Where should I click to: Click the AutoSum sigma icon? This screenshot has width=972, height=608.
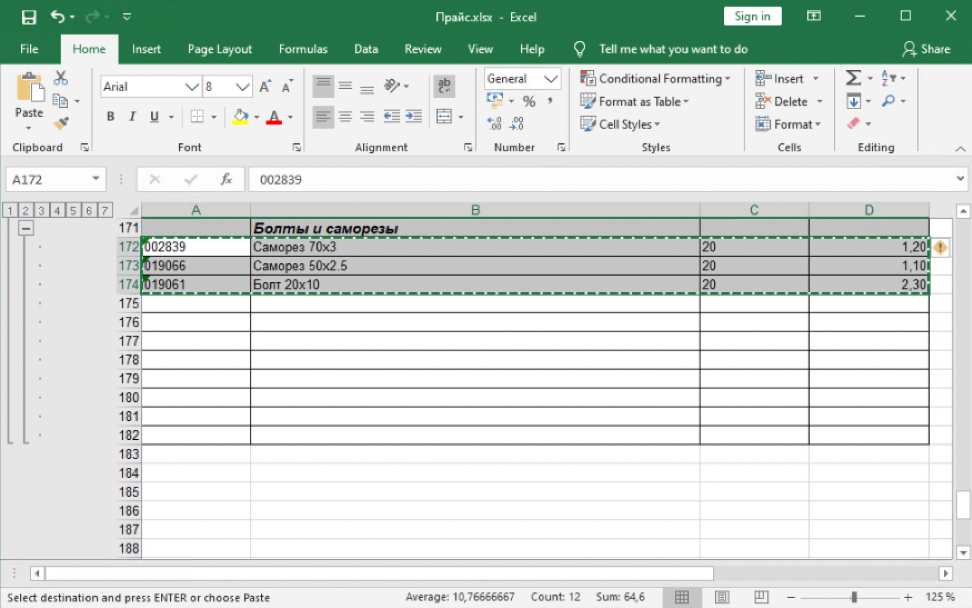pyautogui.click(x=853, y=78)
